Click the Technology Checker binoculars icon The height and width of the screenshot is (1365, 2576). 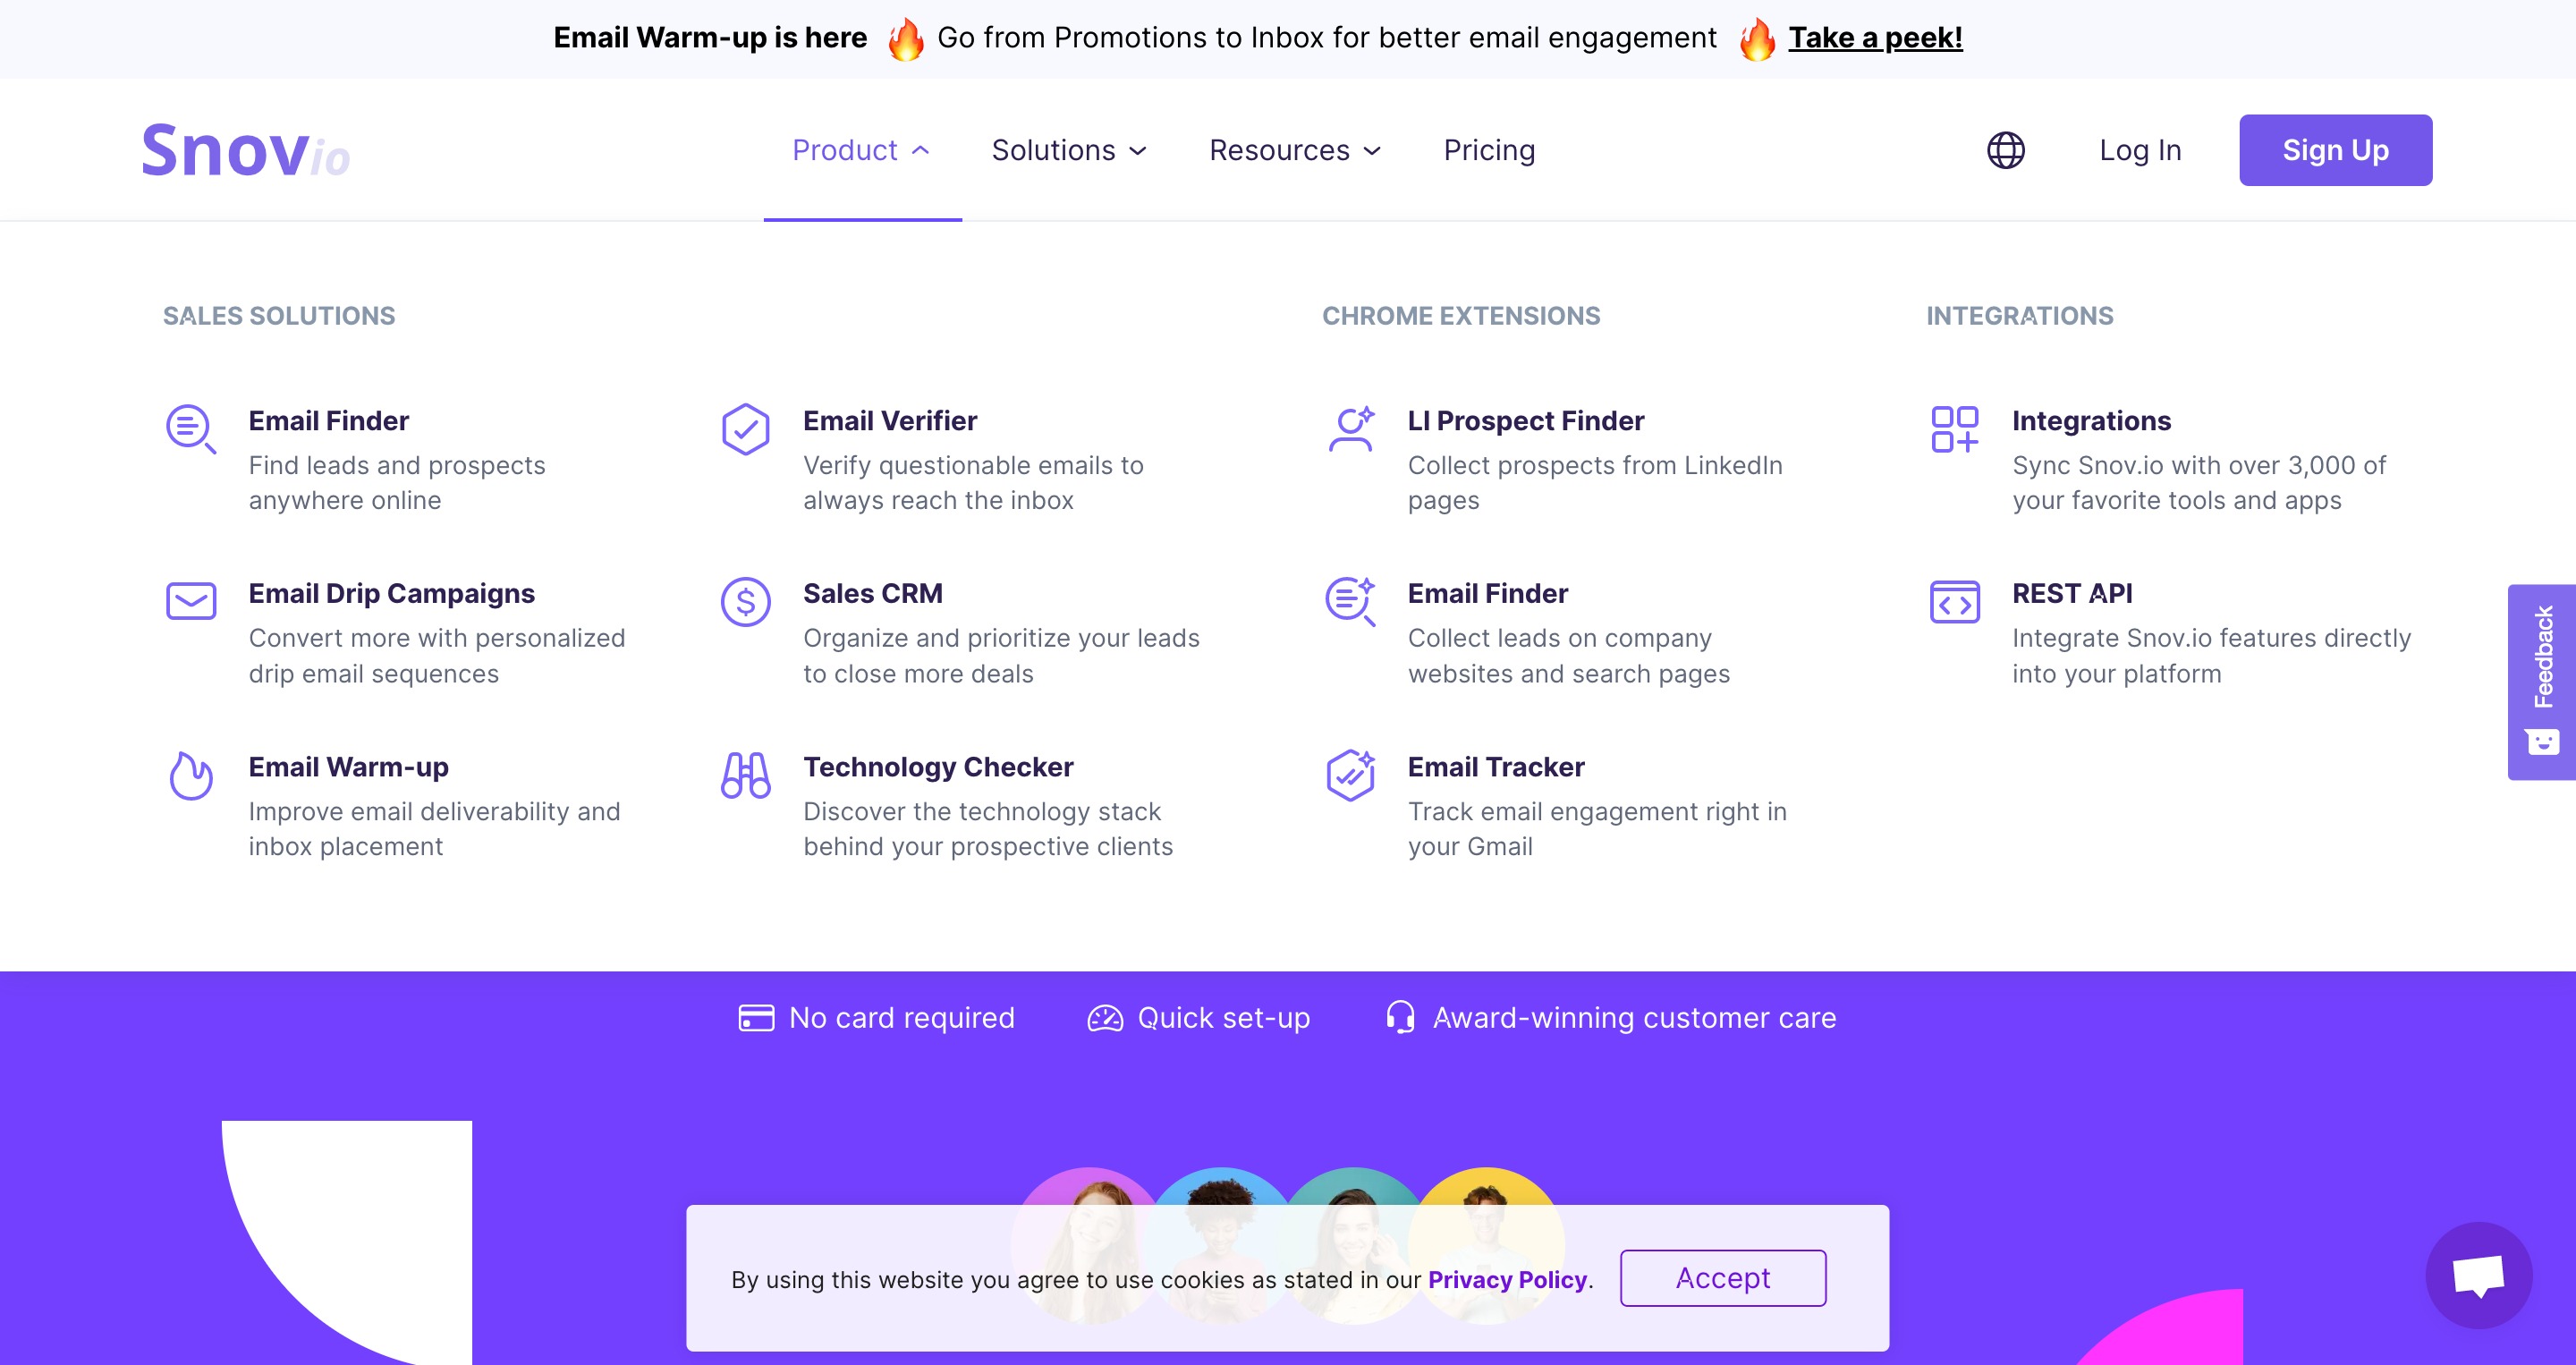click(746, 776)
